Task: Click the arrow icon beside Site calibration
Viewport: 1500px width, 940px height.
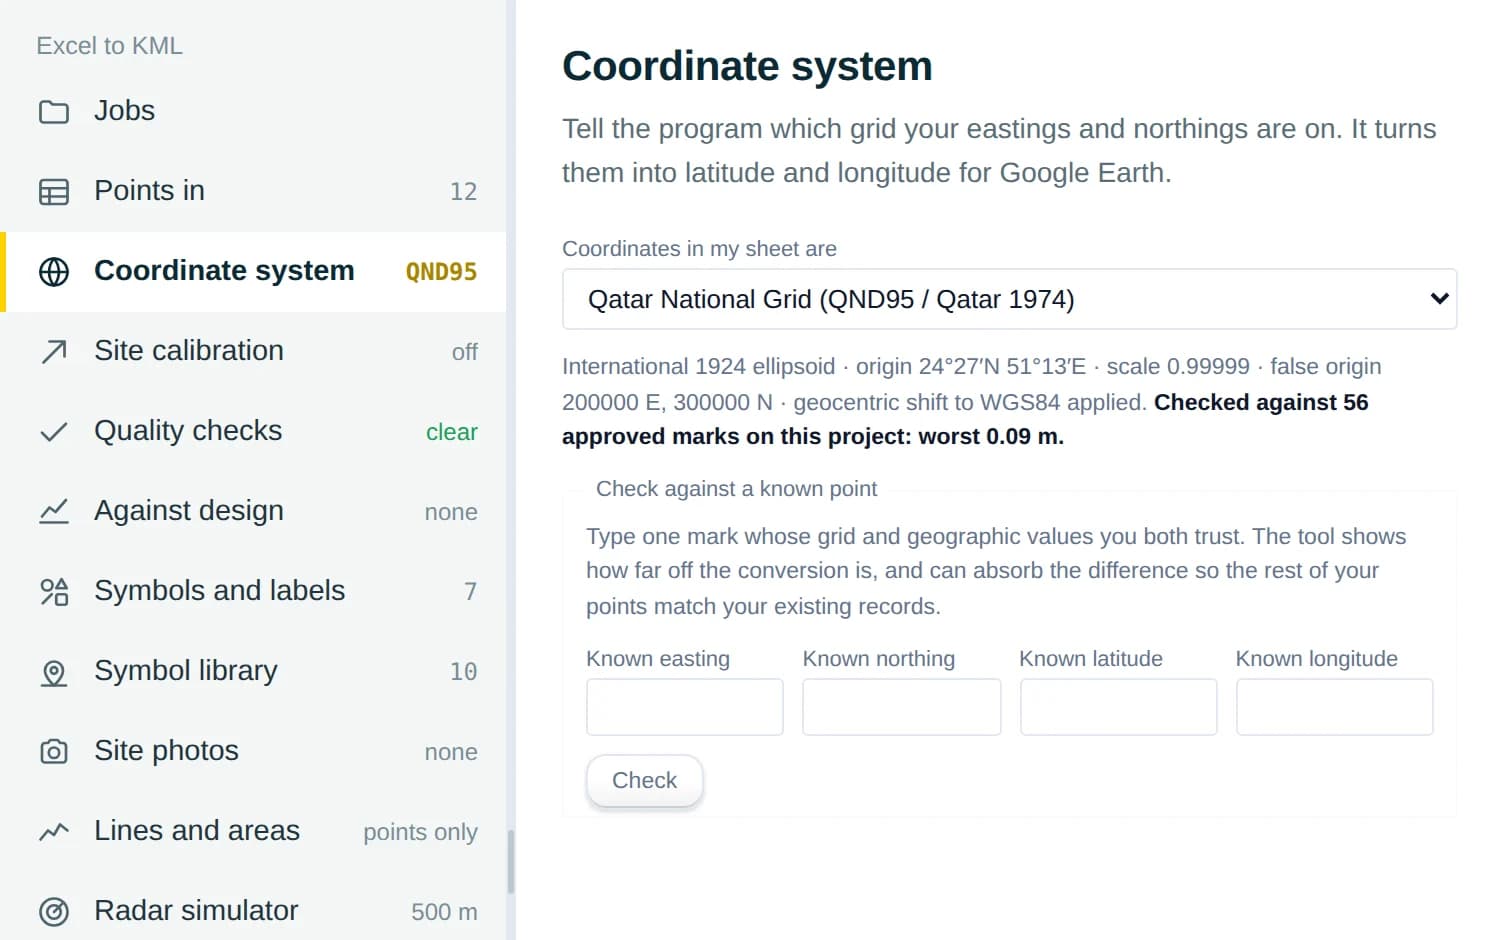Action: tap(54, 351)
